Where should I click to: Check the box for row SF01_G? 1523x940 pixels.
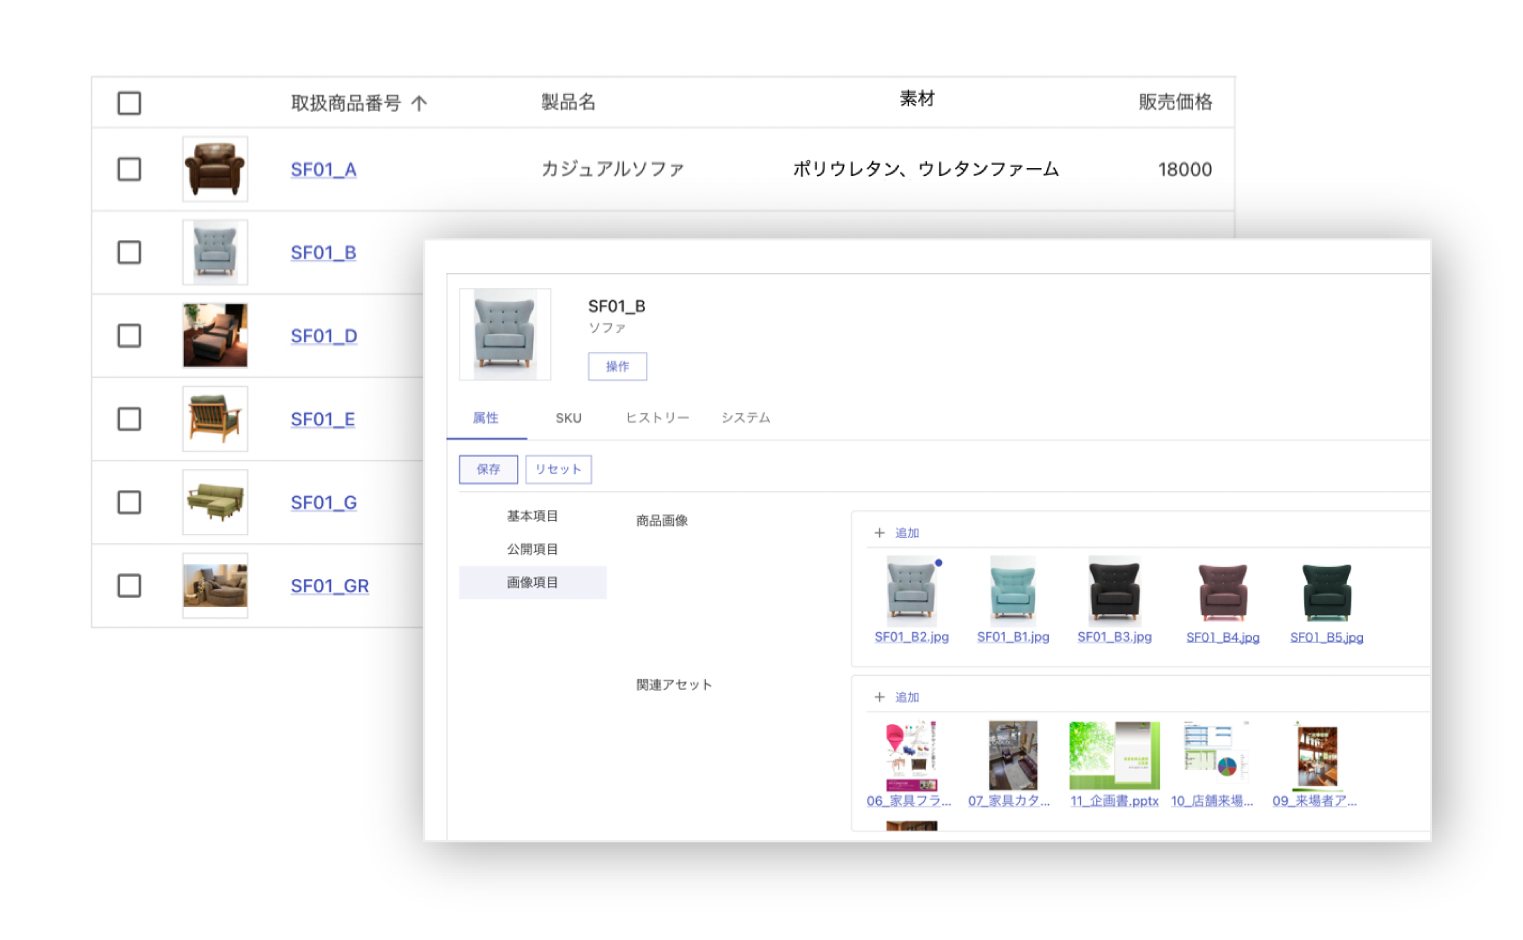(x=129, y=502)
